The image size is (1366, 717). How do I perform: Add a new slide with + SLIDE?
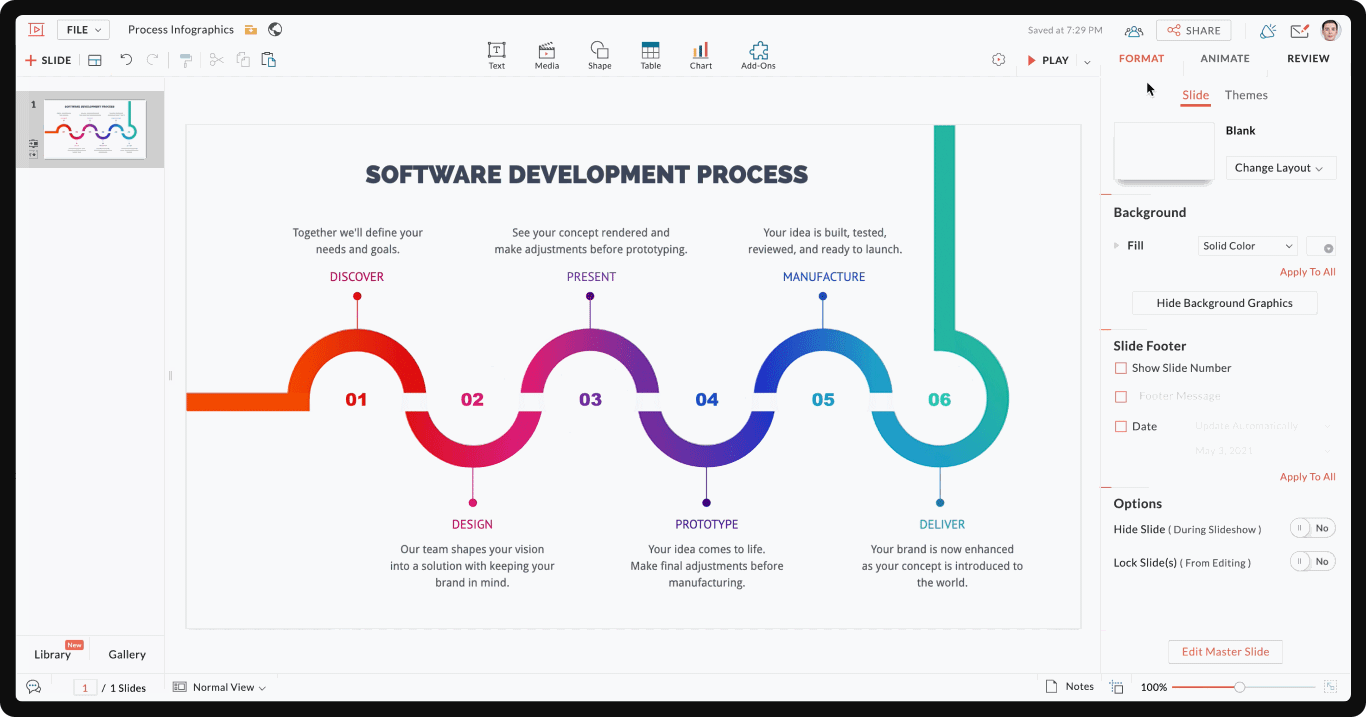click(x=48, y=60)
